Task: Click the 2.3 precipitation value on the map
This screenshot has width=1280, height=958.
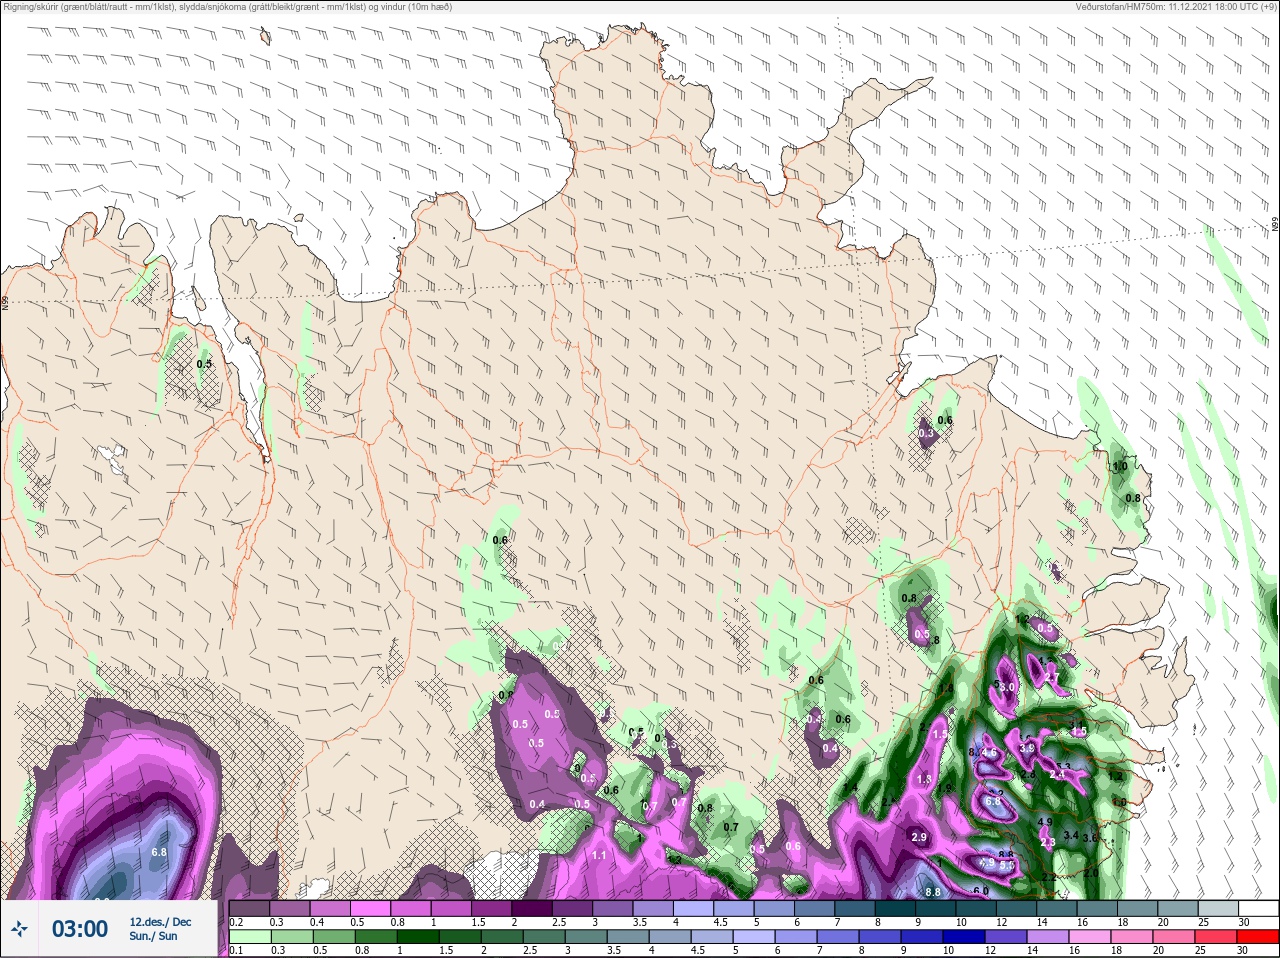Action: tap(1048, 842)
